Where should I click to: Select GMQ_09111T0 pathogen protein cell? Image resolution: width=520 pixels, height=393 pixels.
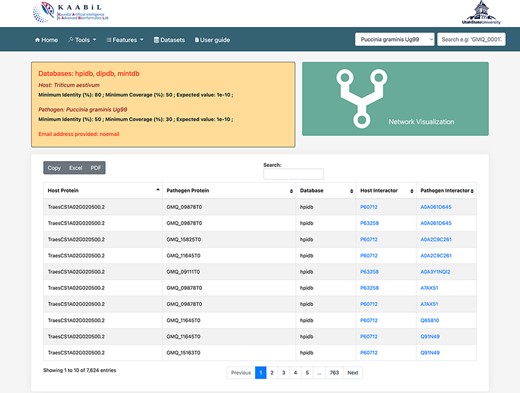[229, 272]
